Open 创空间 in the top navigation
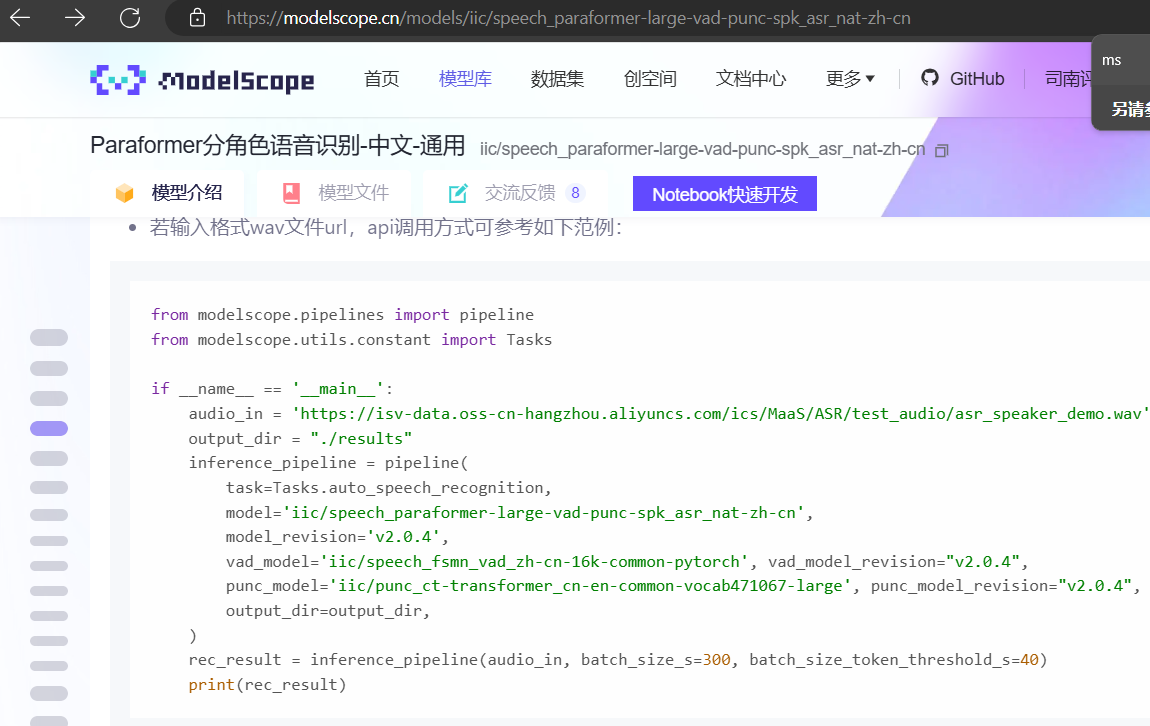1150x726 pixels. (x=650, y=79)
